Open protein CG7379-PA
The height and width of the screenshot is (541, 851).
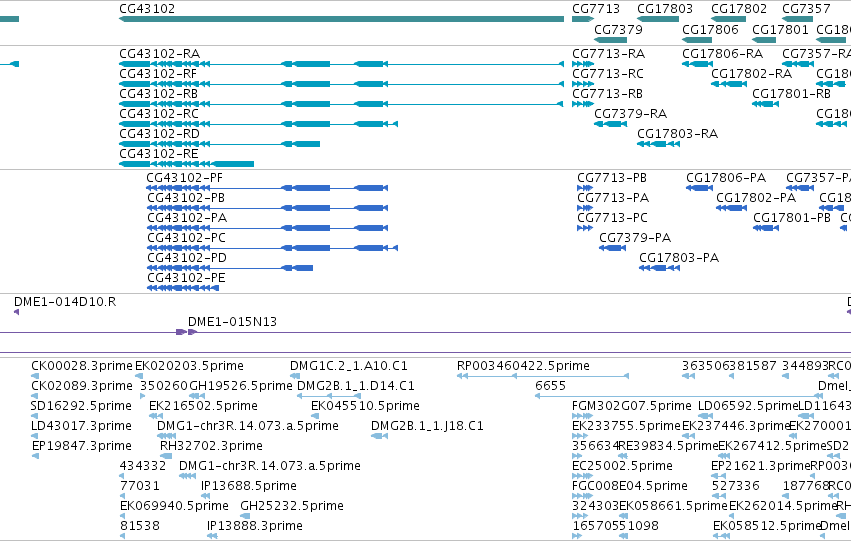click(x=635, y=238)
